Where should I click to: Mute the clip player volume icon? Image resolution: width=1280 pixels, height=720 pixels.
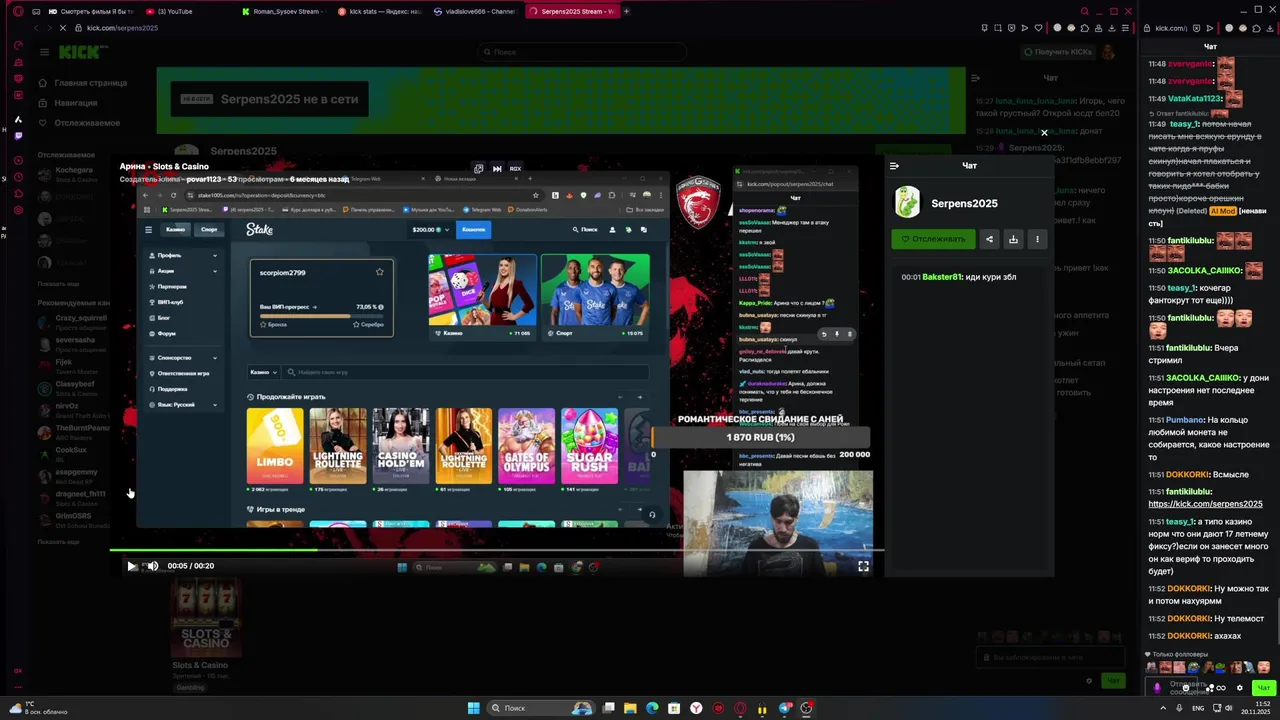[153, 566]
